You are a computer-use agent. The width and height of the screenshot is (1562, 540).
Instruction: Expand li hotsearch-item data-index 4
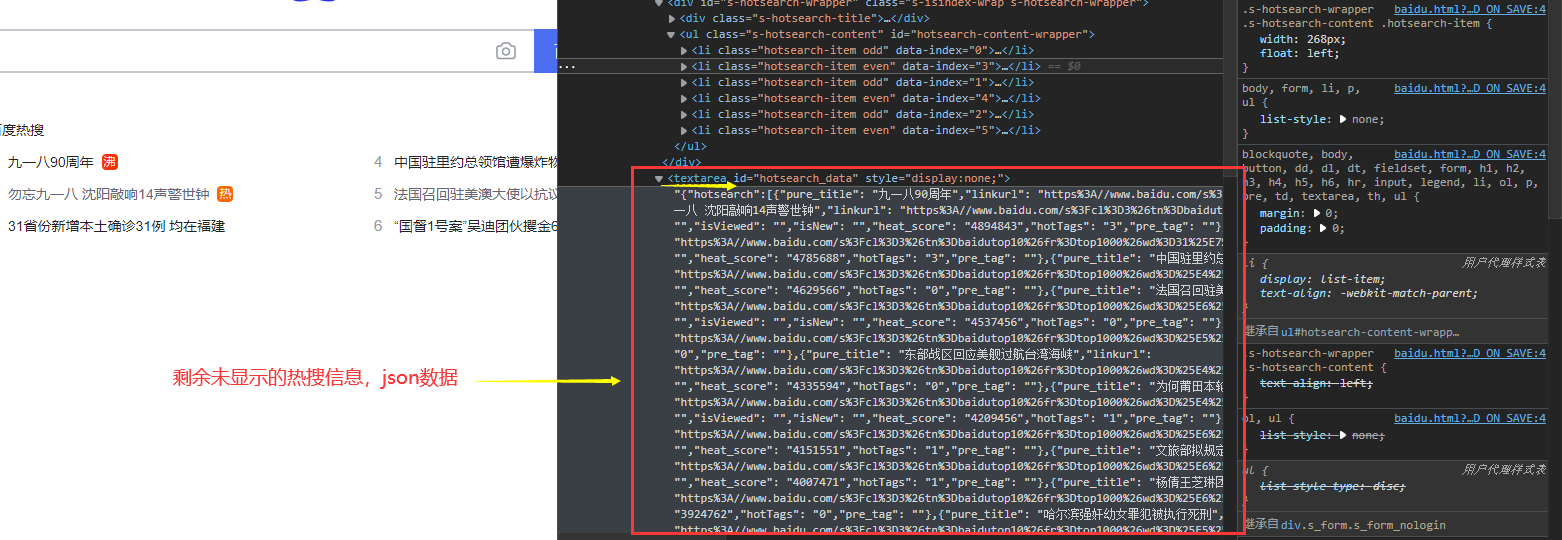pos(684,98)
